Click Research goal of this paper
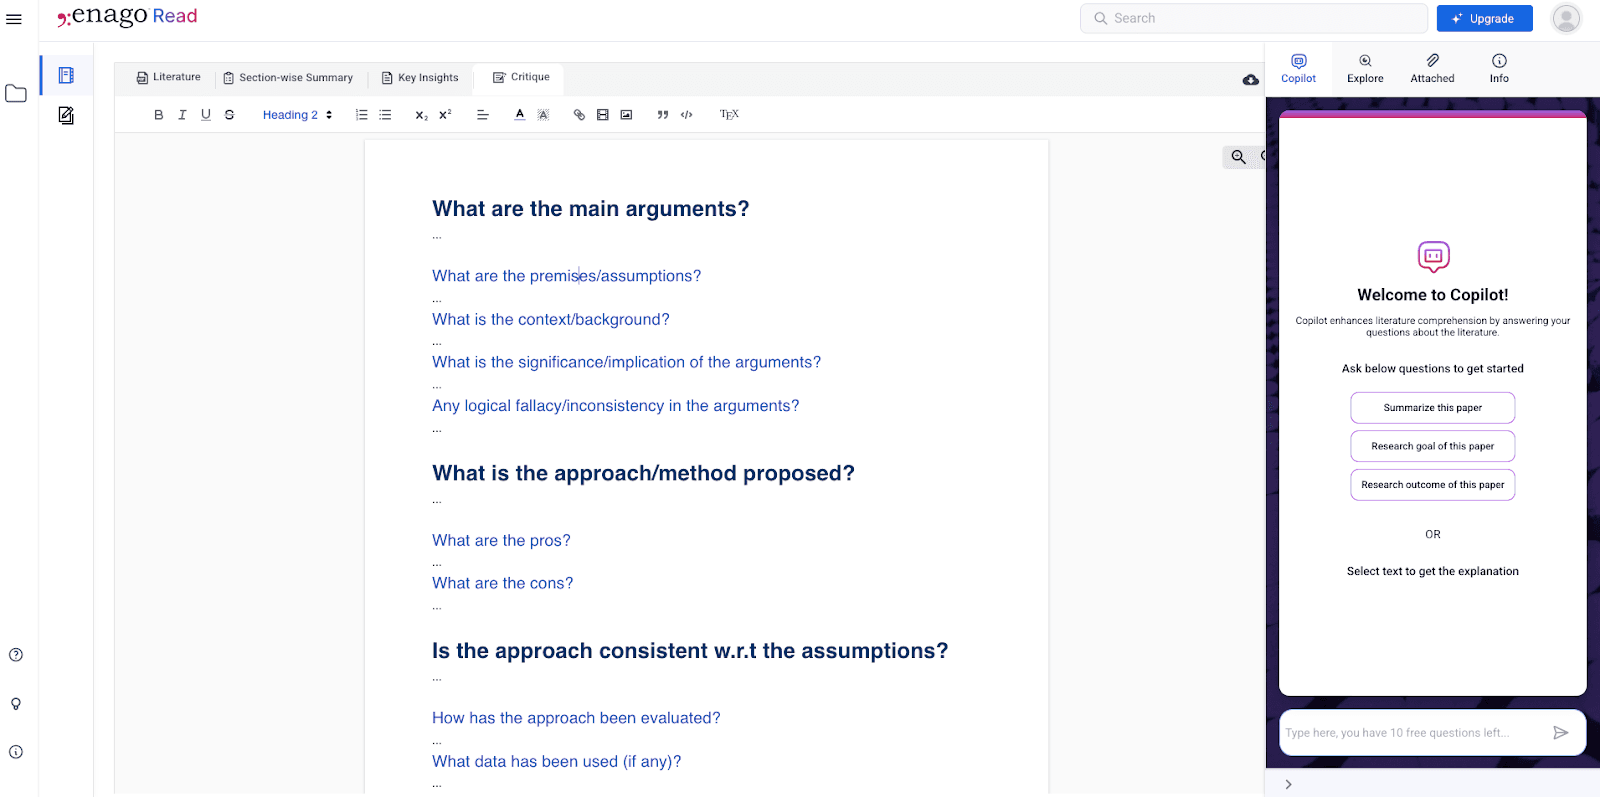This screenshot has height=797, width=1600. pos(1432,446)
